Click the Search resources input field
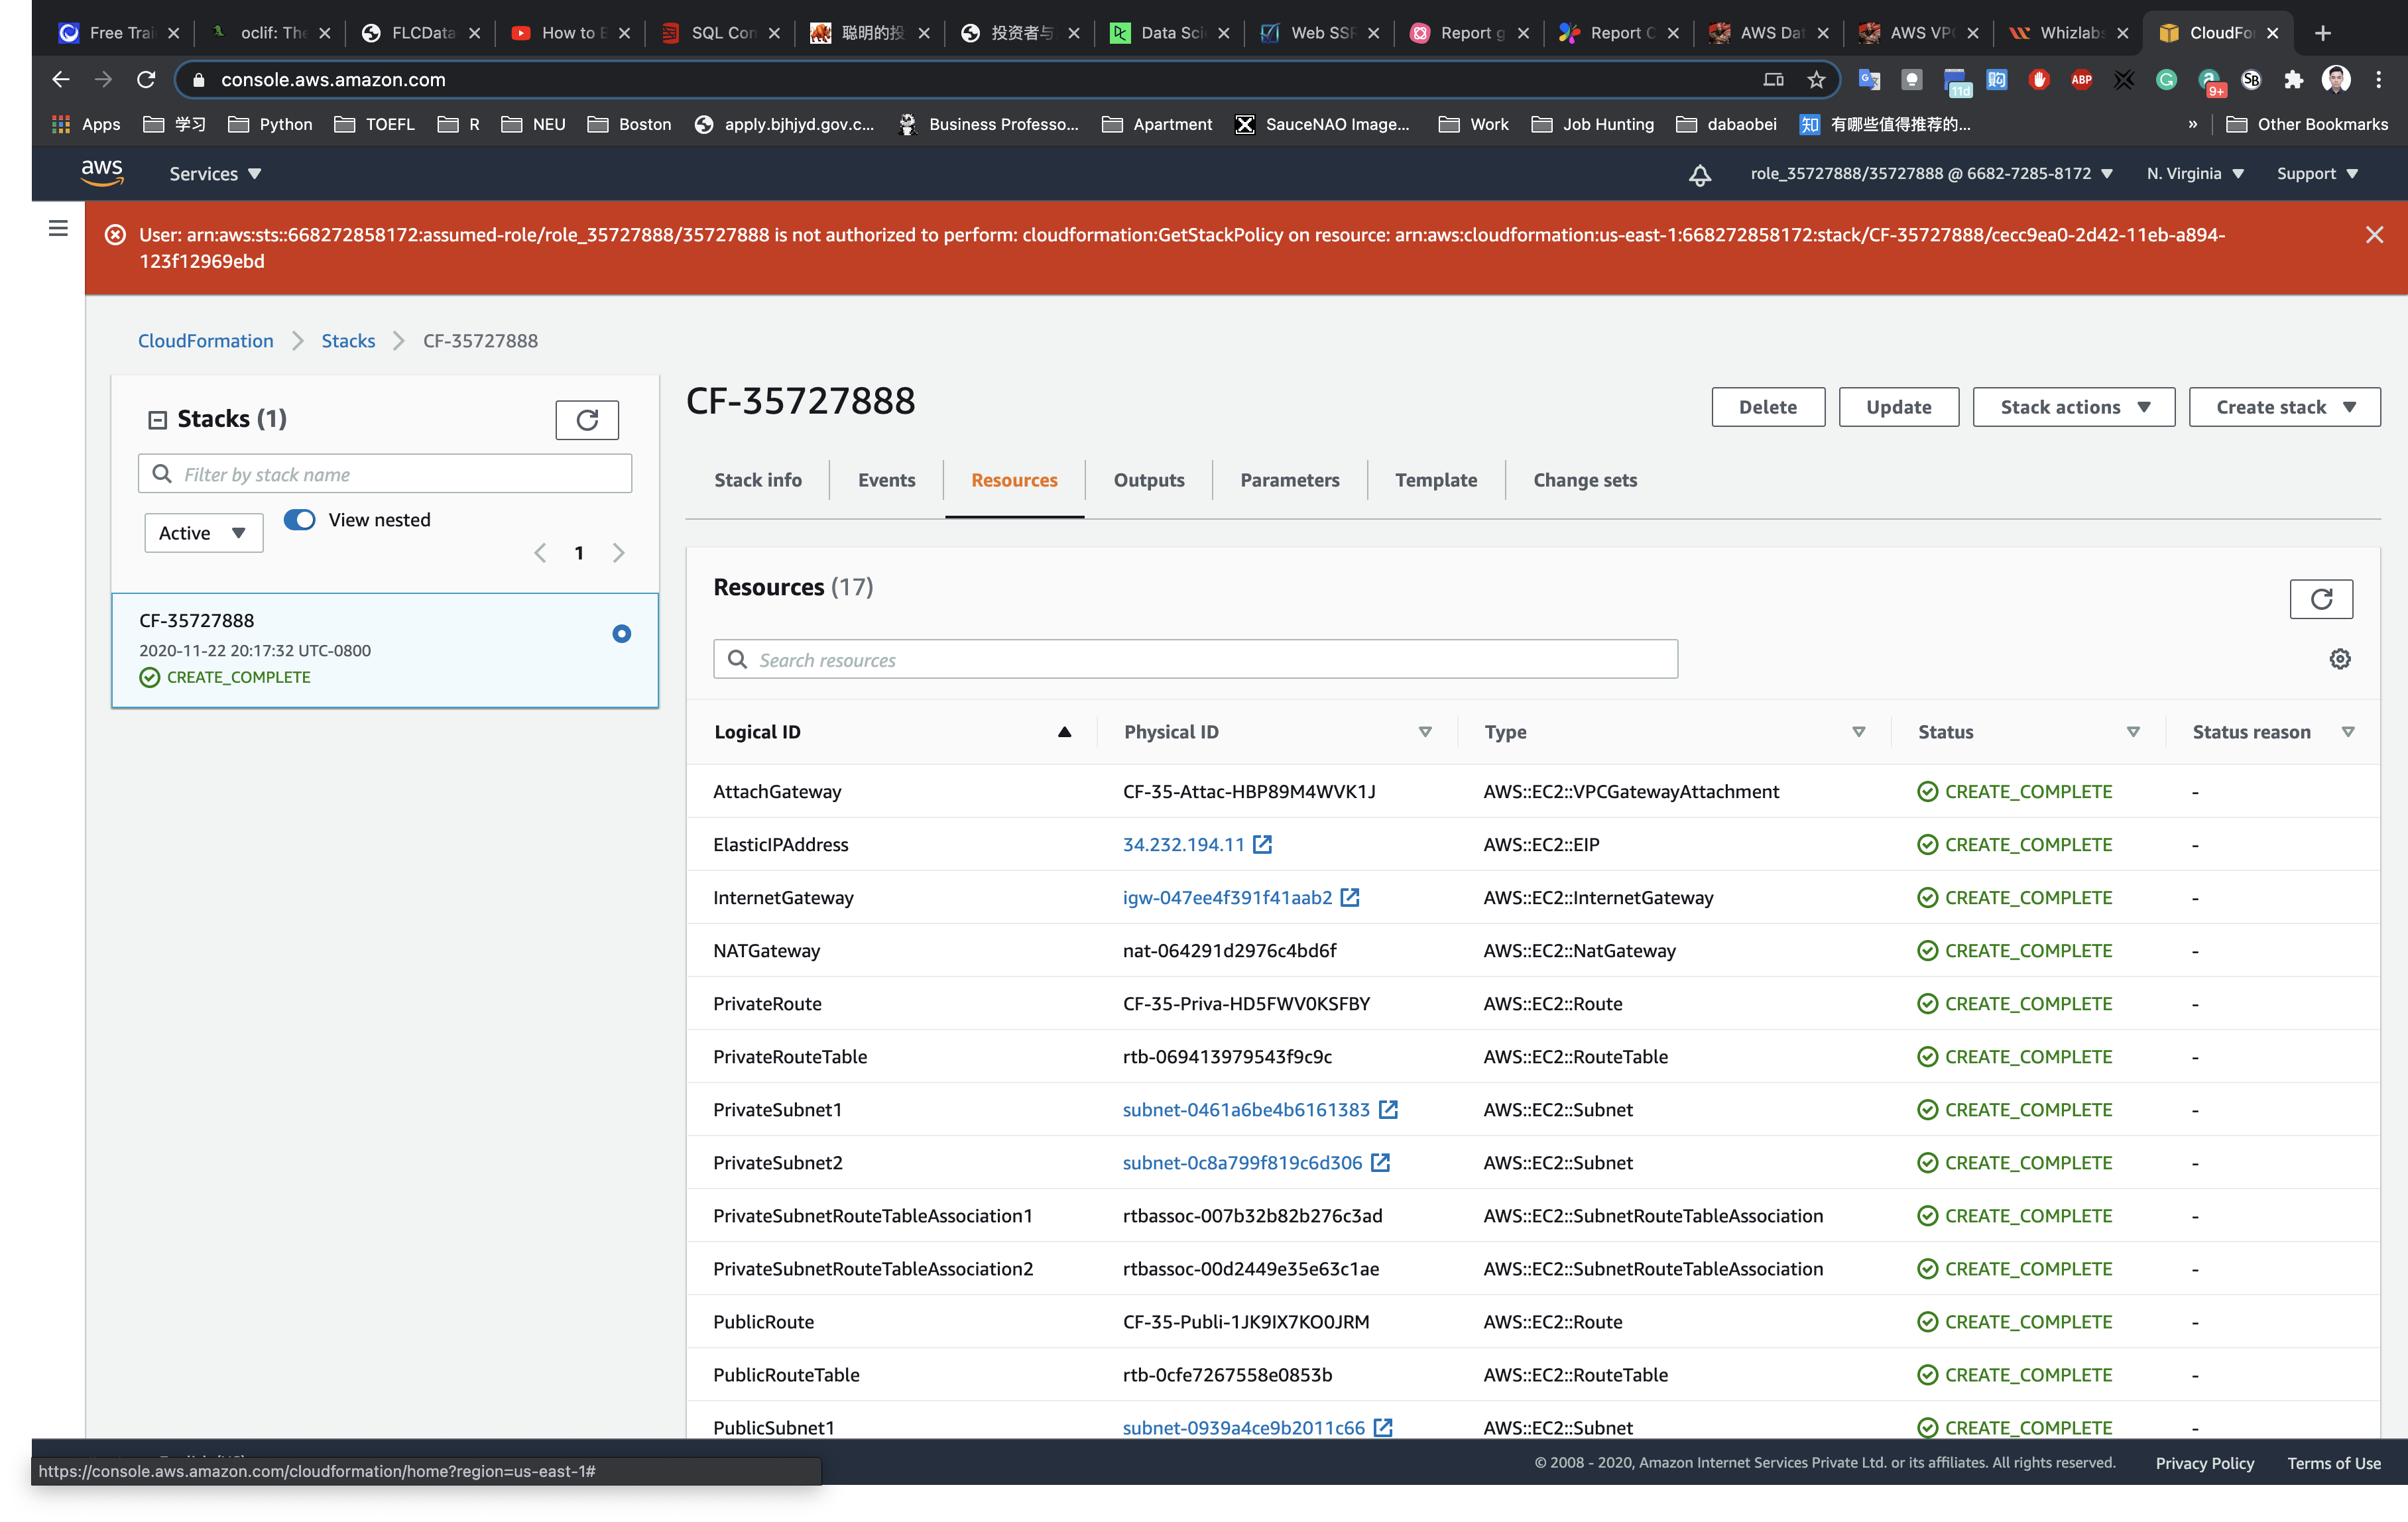This screenshot has height=1522, width=2408. [1195, 660]
